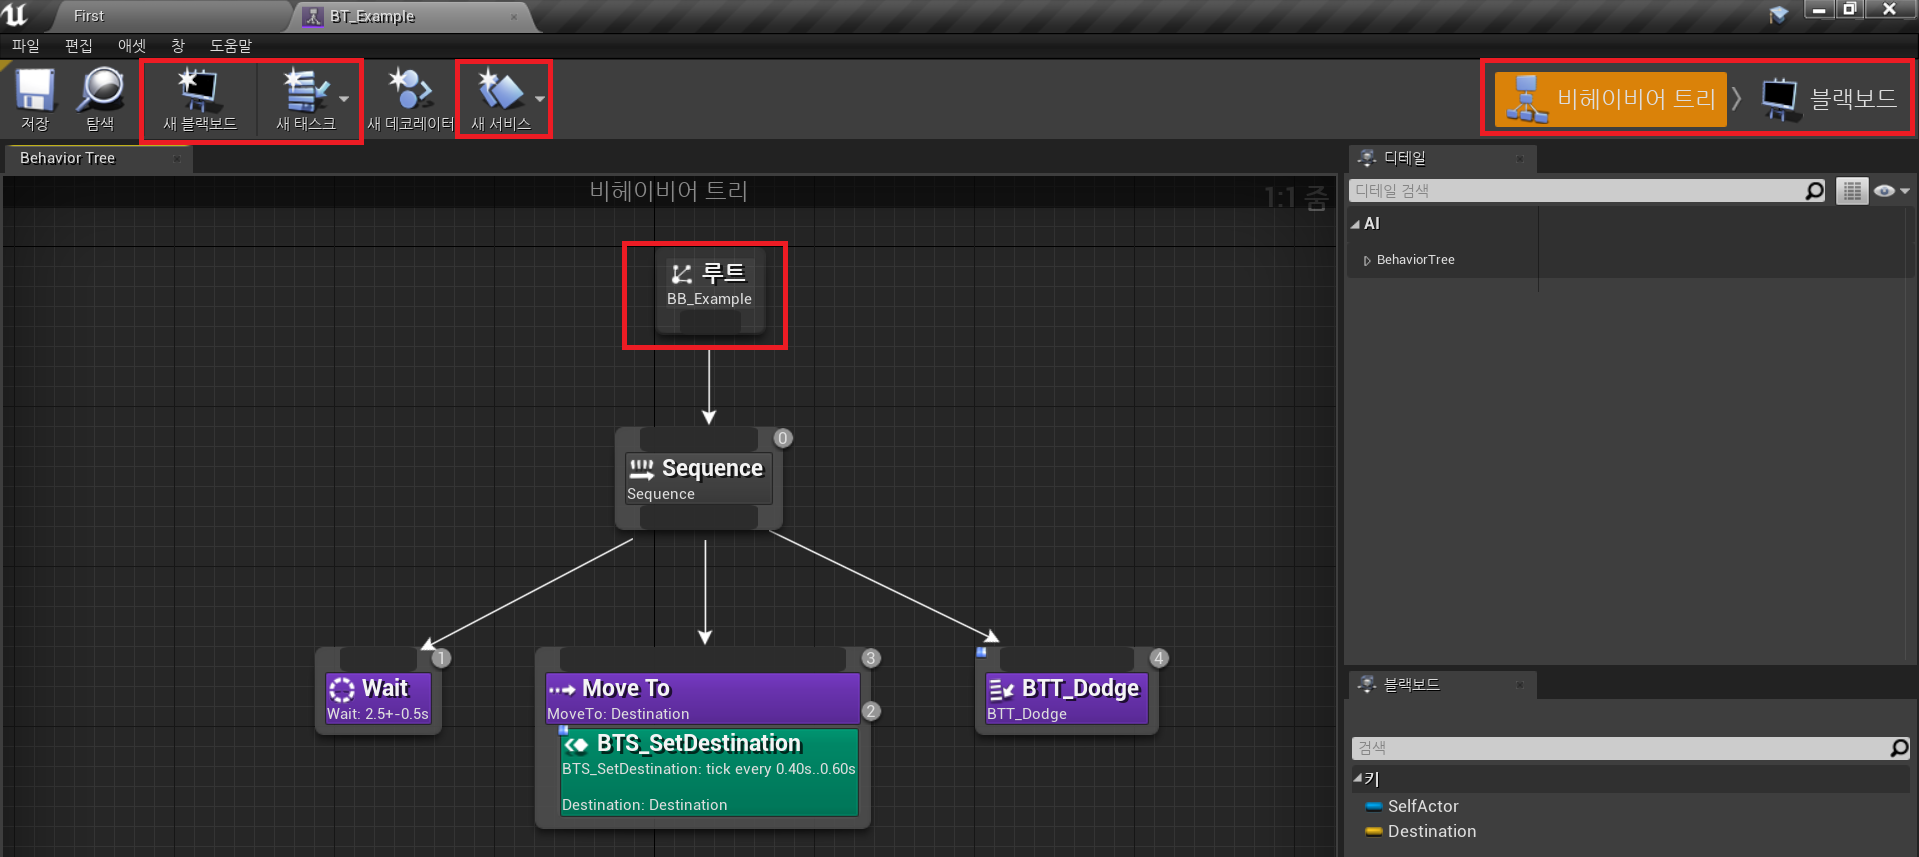The image size is (1919, 857).
Task: Collapse the 키 keys section
Action: coord(1358,778)
